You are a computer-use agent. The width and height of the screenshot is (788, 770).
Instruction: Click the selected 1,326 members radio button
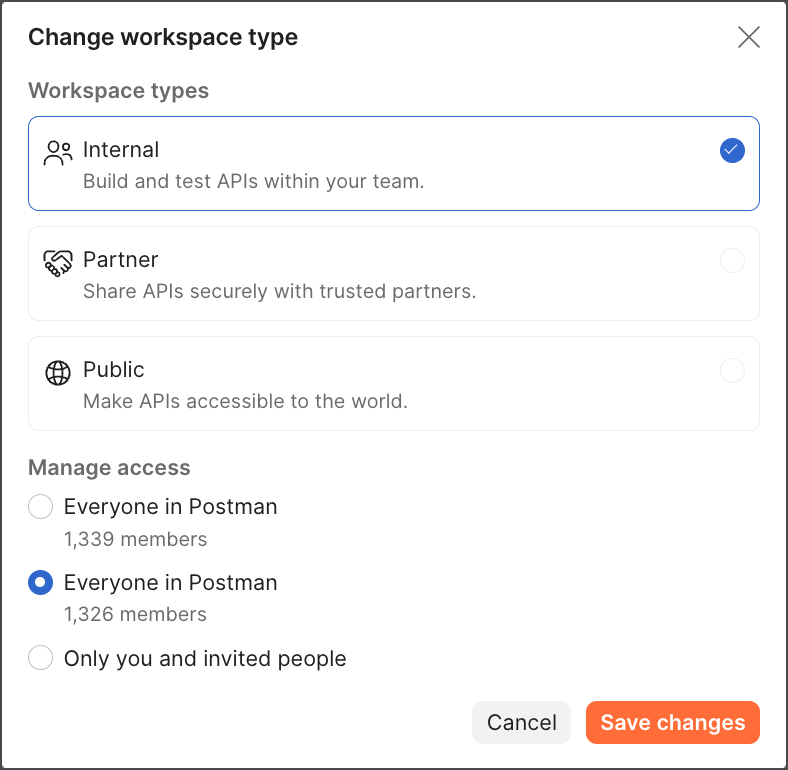(41, 583)
